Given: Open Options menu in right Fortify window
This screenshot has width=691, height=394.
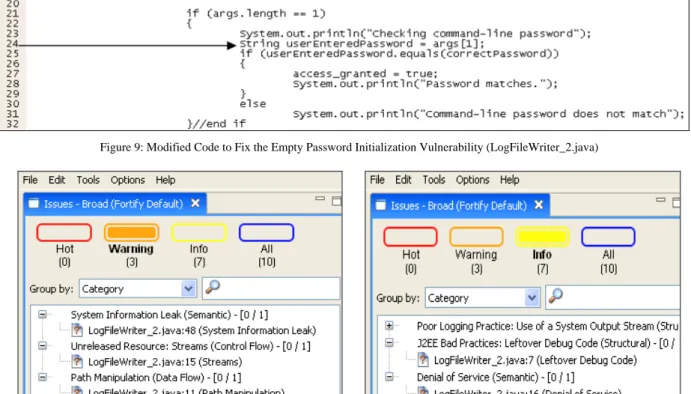Looking at the screenshot, I should [x=472, y=180].
